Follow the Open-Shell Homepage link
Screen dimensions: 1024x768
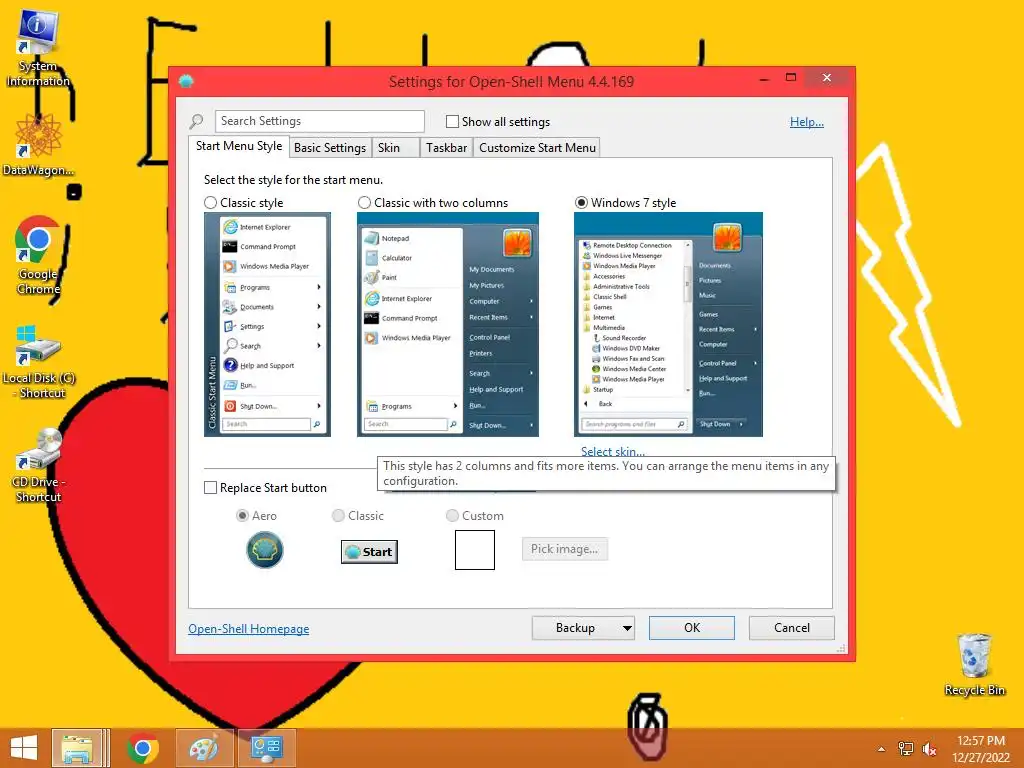249,629
